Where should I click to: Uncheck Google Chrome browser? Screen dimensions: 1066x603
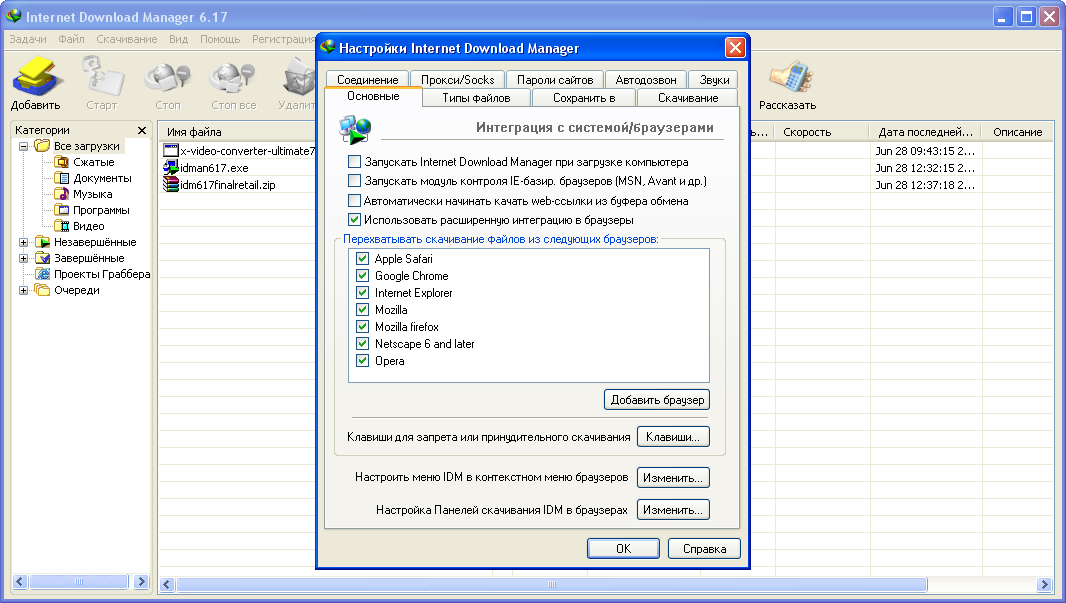point(362,275)
